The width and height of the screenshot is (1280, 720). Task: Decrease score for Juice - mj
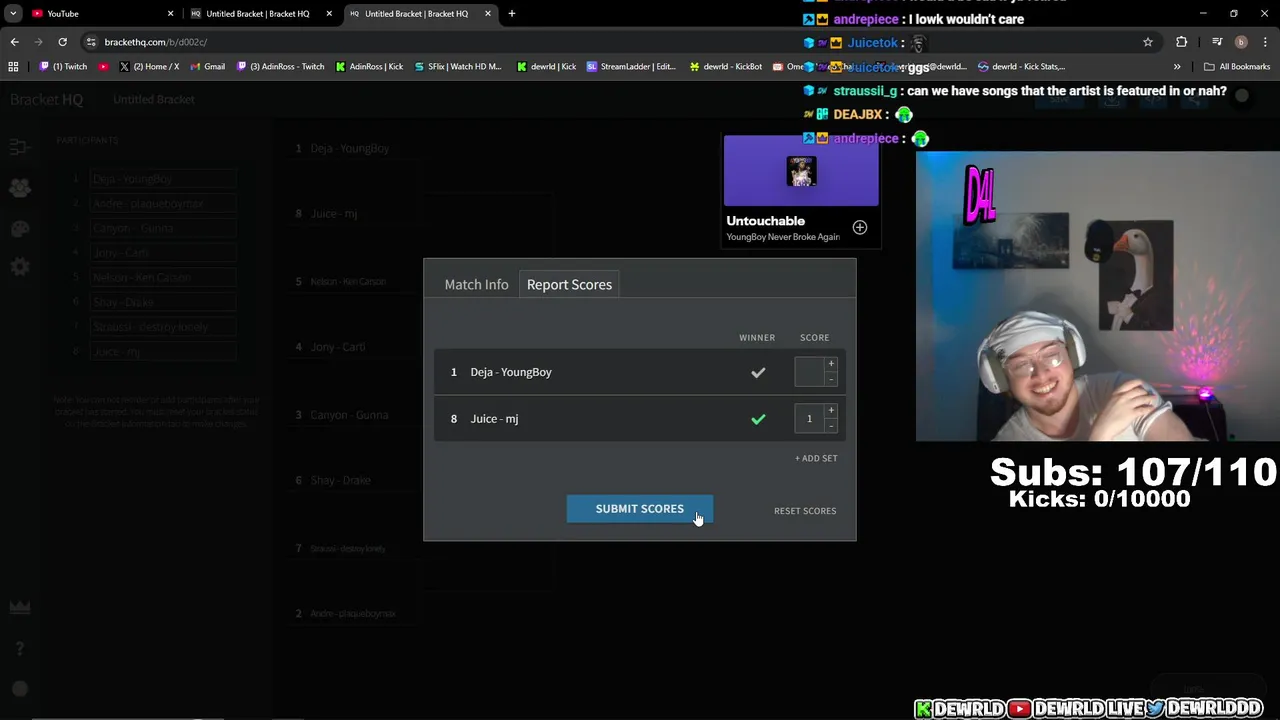pos(831,426)
